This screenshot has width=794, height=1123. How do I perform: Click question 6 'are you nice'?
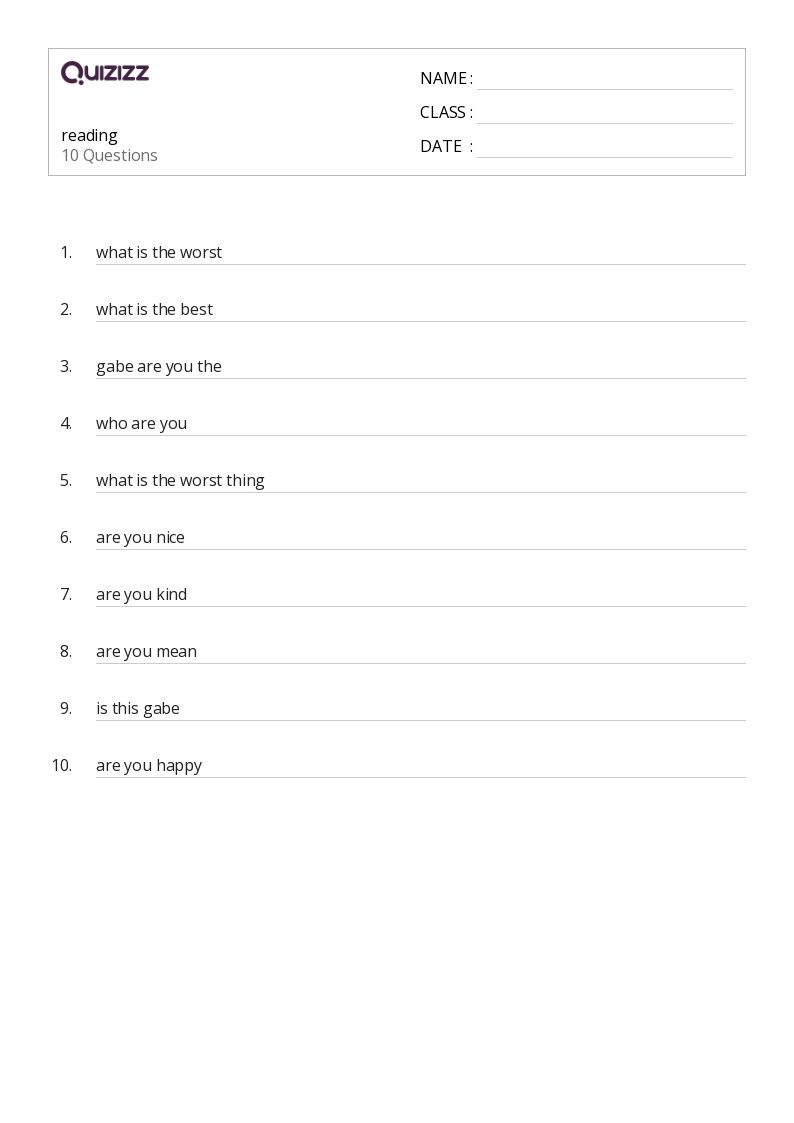point(140,537)
